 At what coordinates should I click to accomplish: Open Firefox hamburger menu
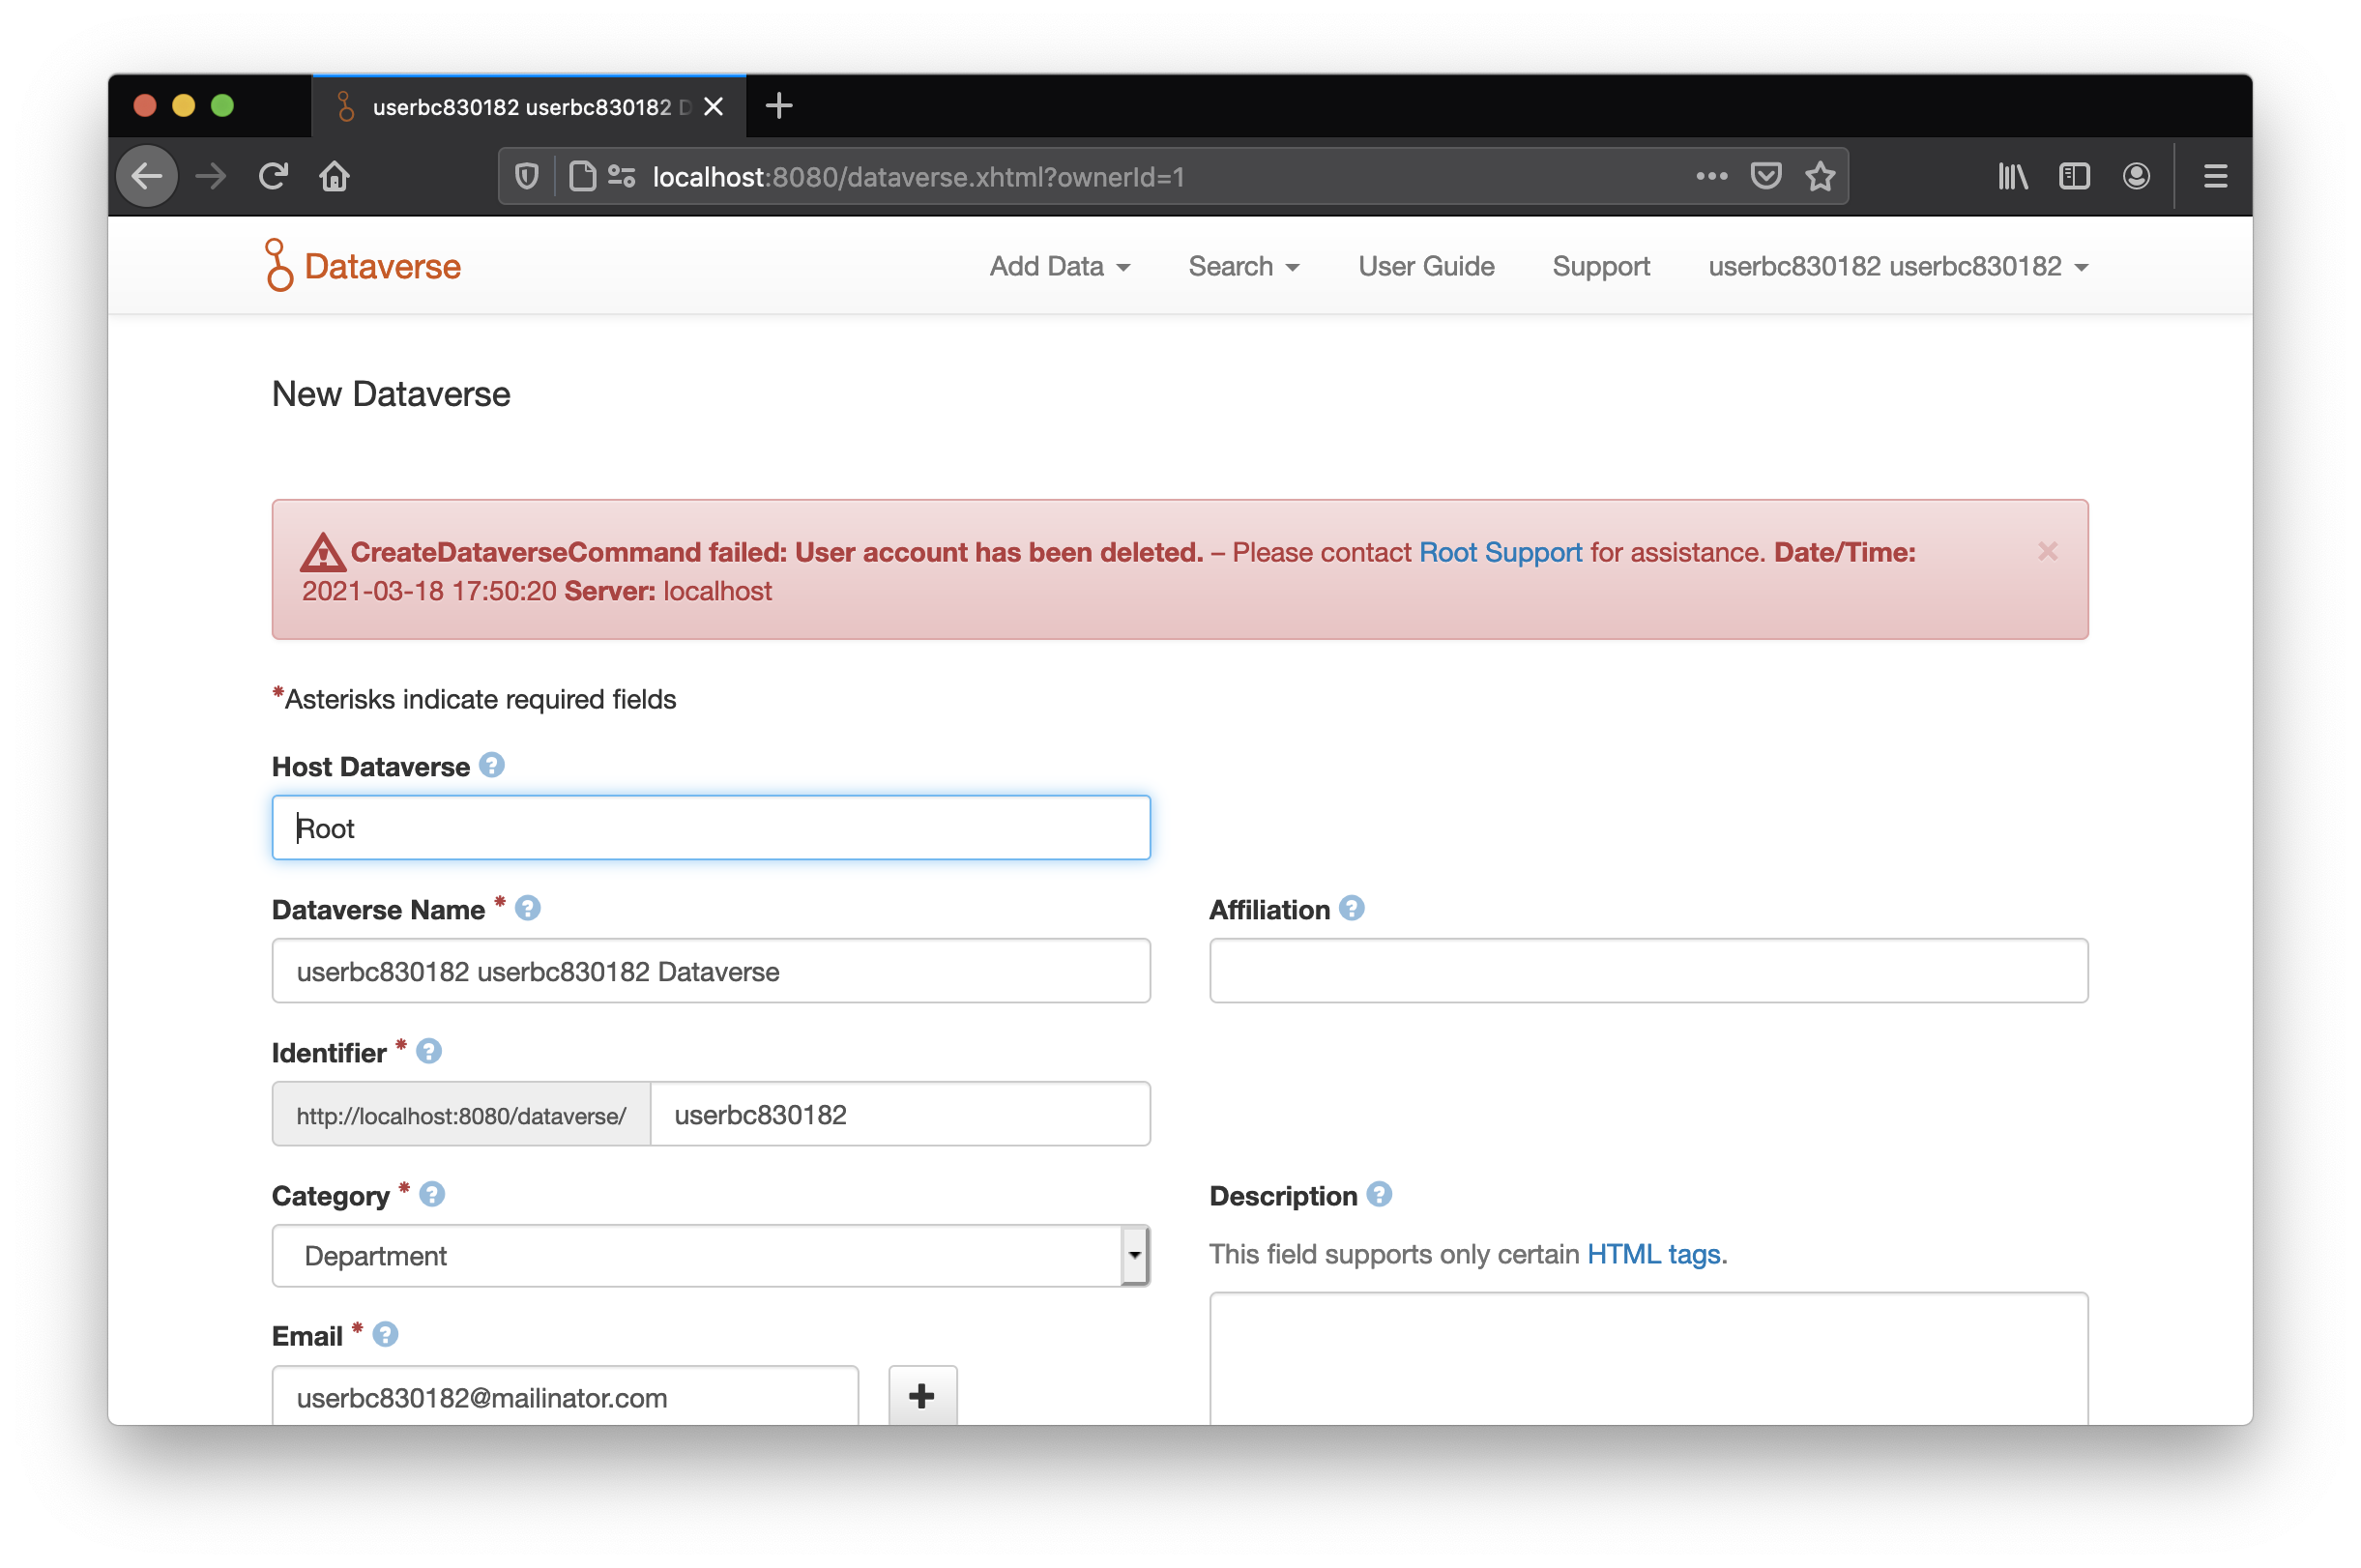click(2215, 177)
